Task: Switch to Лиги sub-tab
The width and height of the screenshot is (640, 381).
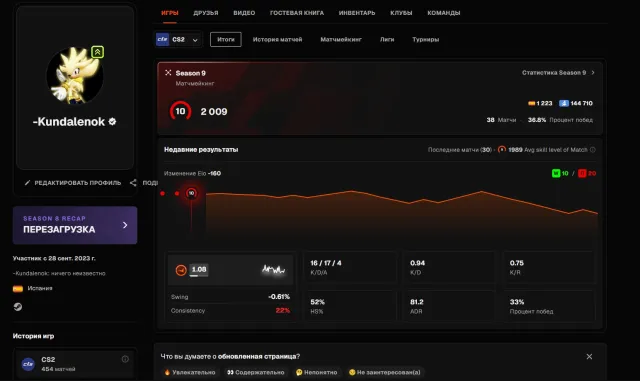Action: 387,40
